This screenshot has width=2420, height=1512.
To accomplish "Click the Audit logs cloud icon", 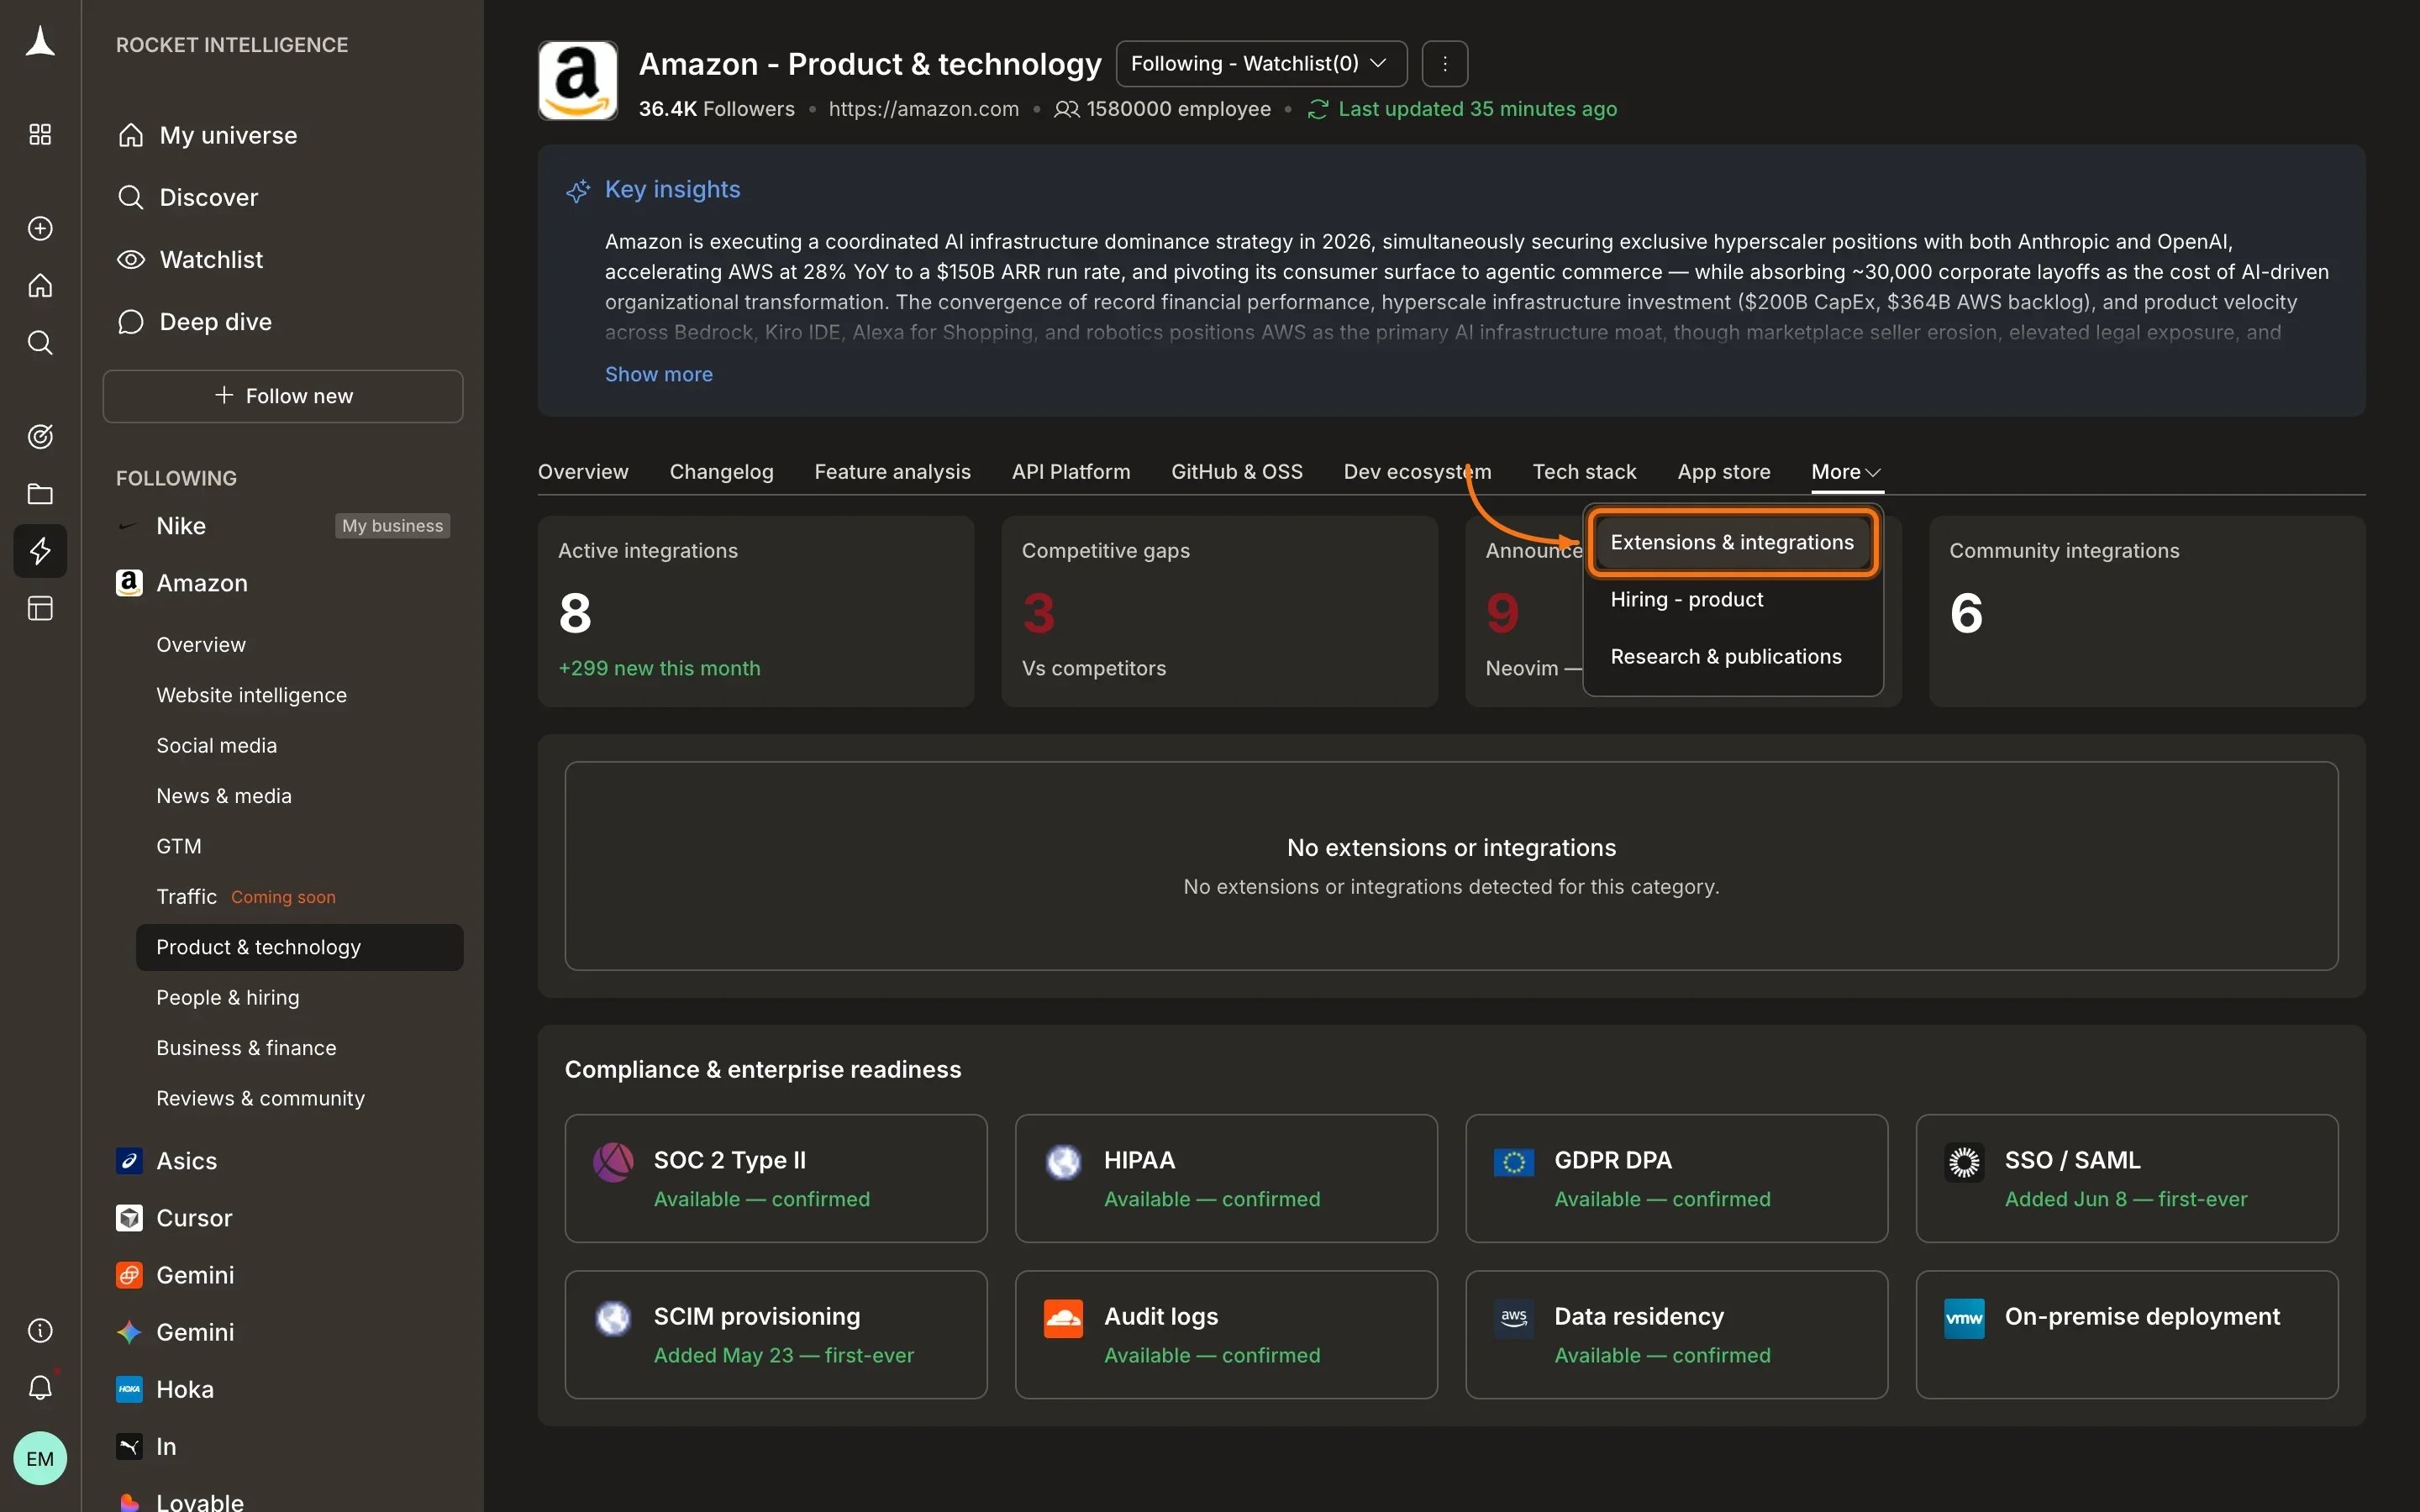I will pyautogui.click(x=1063, y=1318).
